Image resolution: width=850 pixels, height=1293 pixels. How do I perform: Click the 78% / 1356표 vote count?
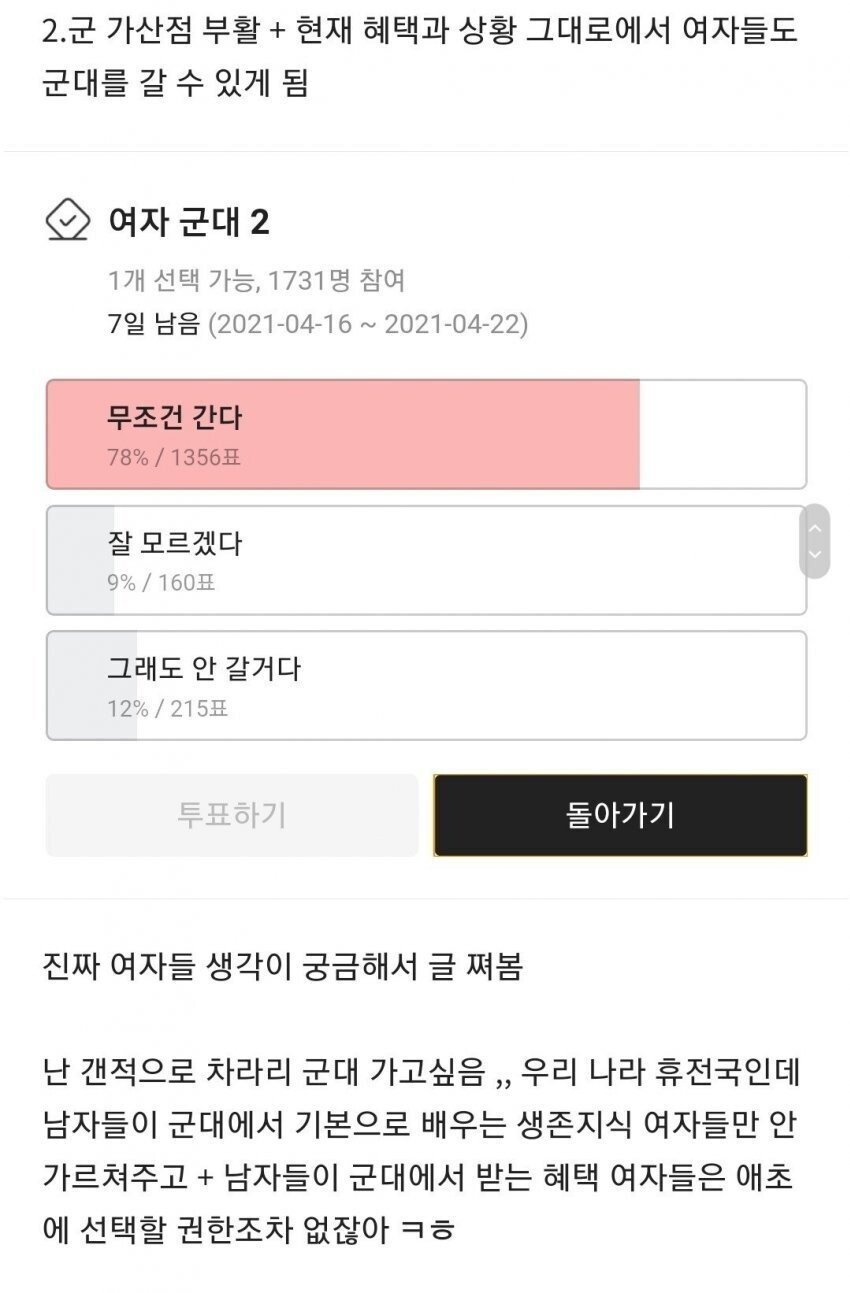[x=174, y=458]
